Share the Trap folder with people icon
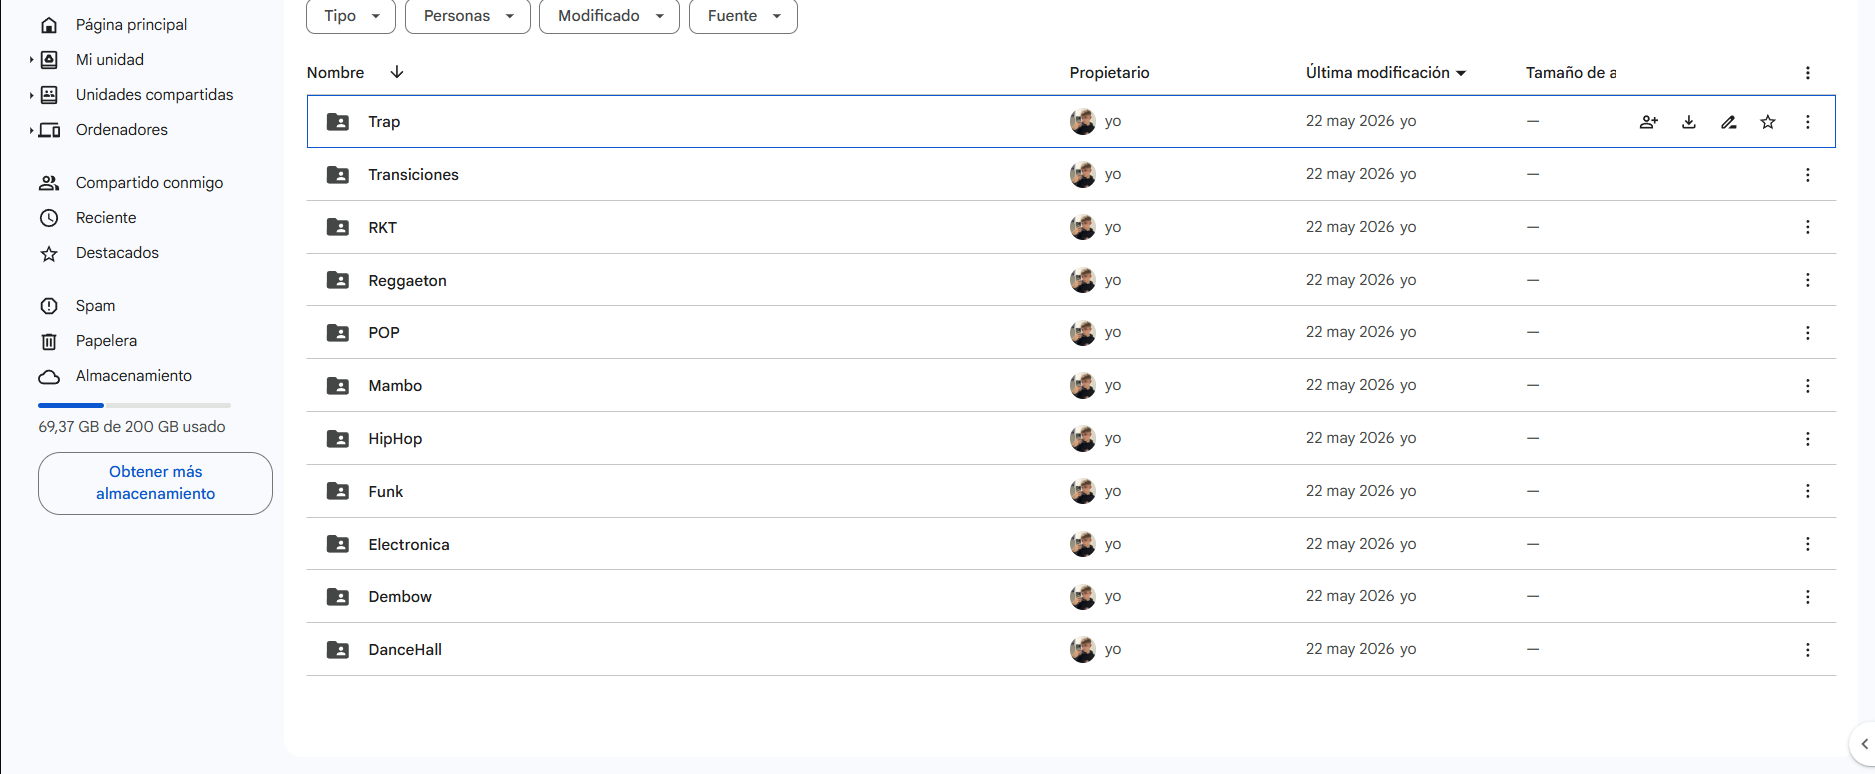The width and height of the screenshot is (1875, 774). tap(1649, 122)
